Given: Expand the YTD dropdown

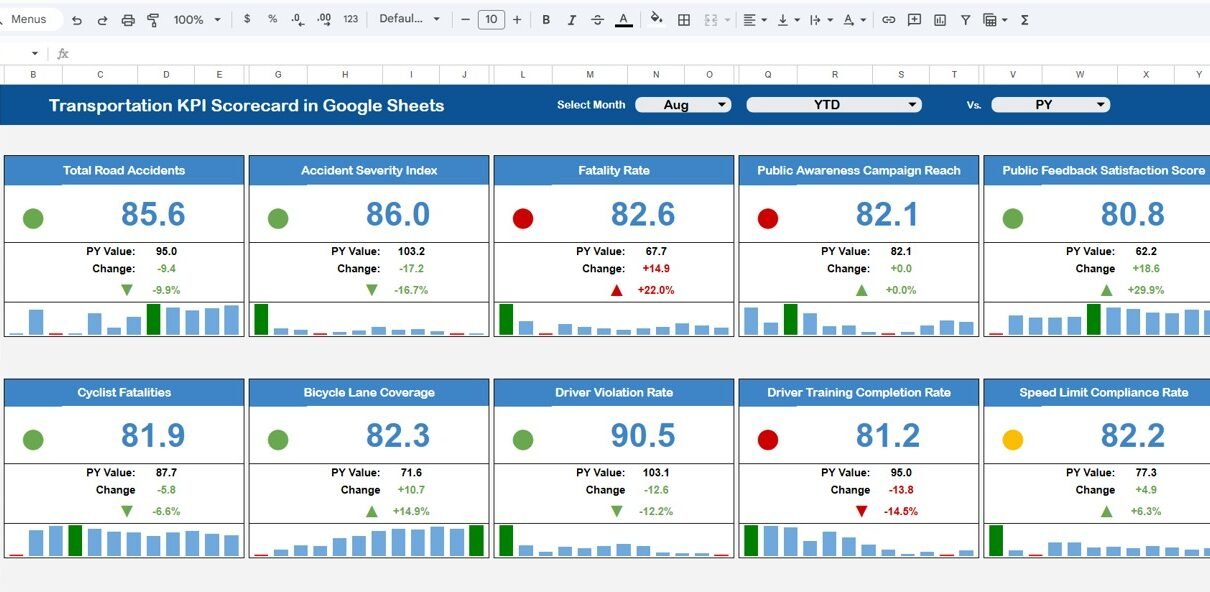Looking at the screenshot, I should [x=833, y=105].
